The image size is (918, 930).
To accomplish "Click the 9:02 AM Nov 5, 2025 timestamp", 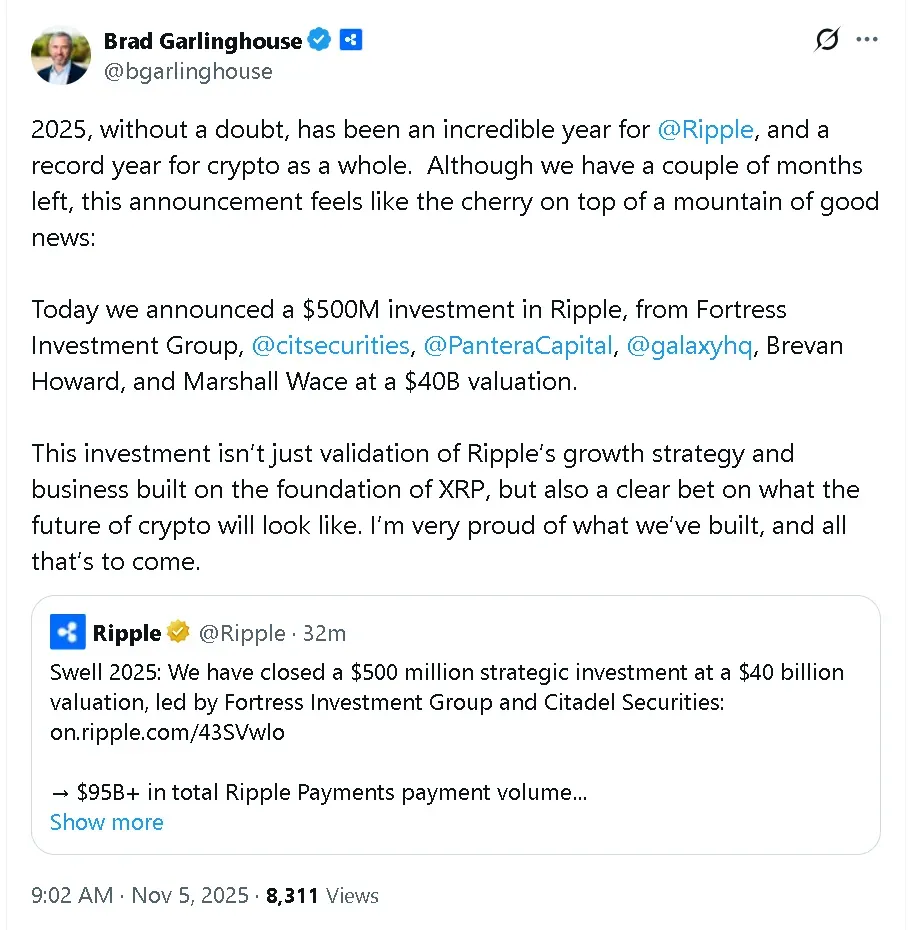I will 139,895.
